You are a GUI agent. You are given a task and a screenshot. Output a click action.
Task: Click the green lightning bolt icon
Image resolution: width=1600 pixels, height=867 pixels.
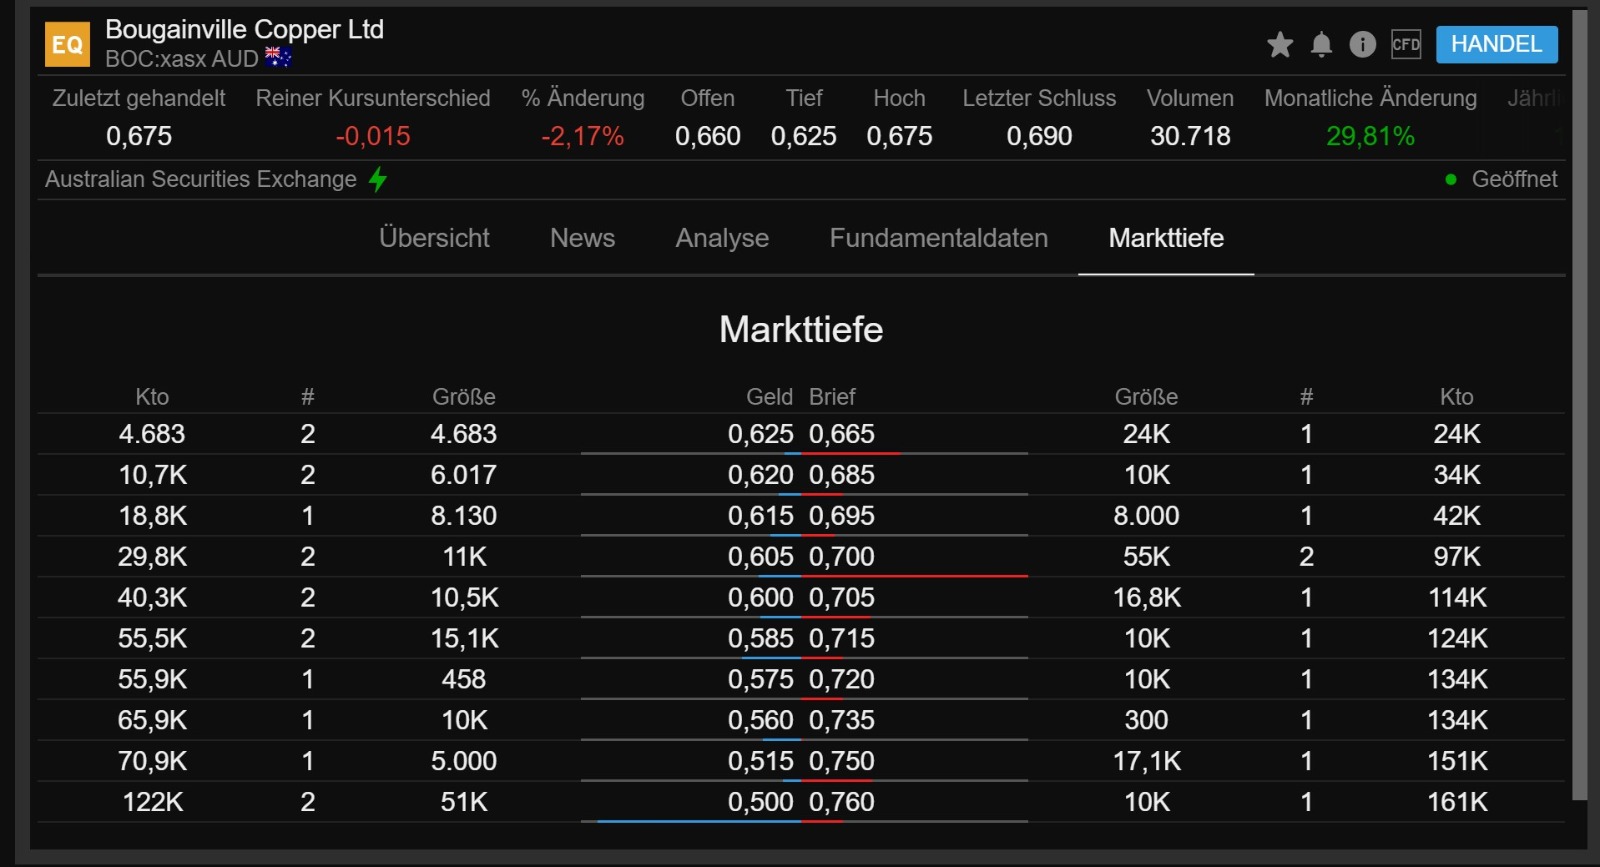click(x=378, y=179)
